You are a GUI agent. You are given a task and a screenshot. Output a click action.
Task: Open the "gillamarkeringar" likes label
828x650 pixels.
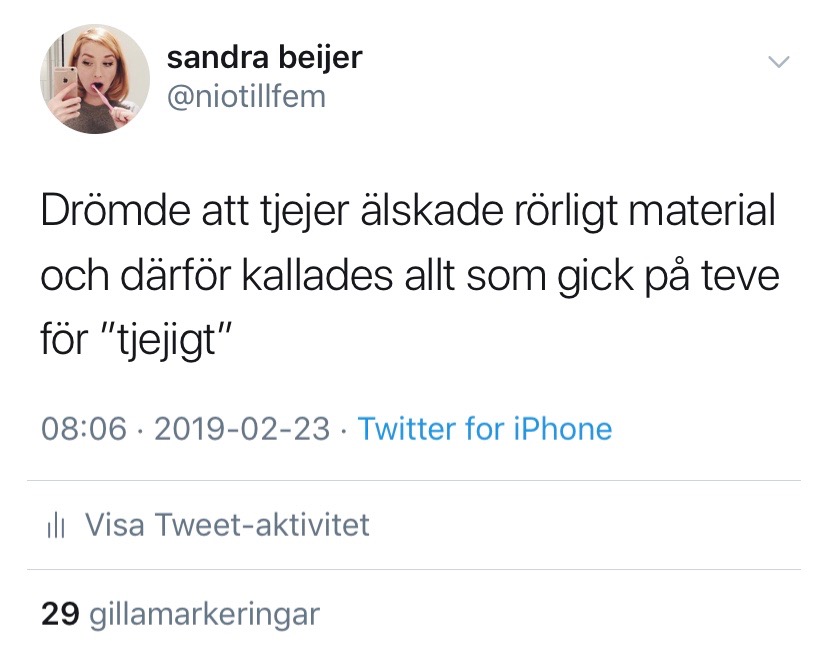click(x=205, y=613)
